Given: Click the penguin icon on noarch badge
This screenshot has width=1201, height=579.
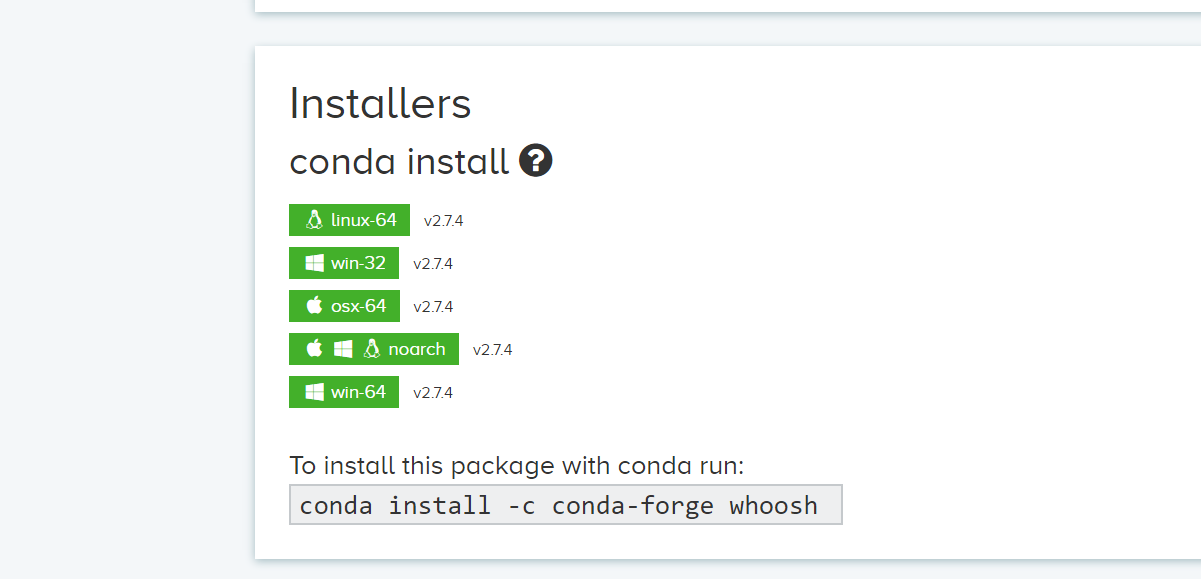Looking at the screenshot, I should (x=372, y=349).
